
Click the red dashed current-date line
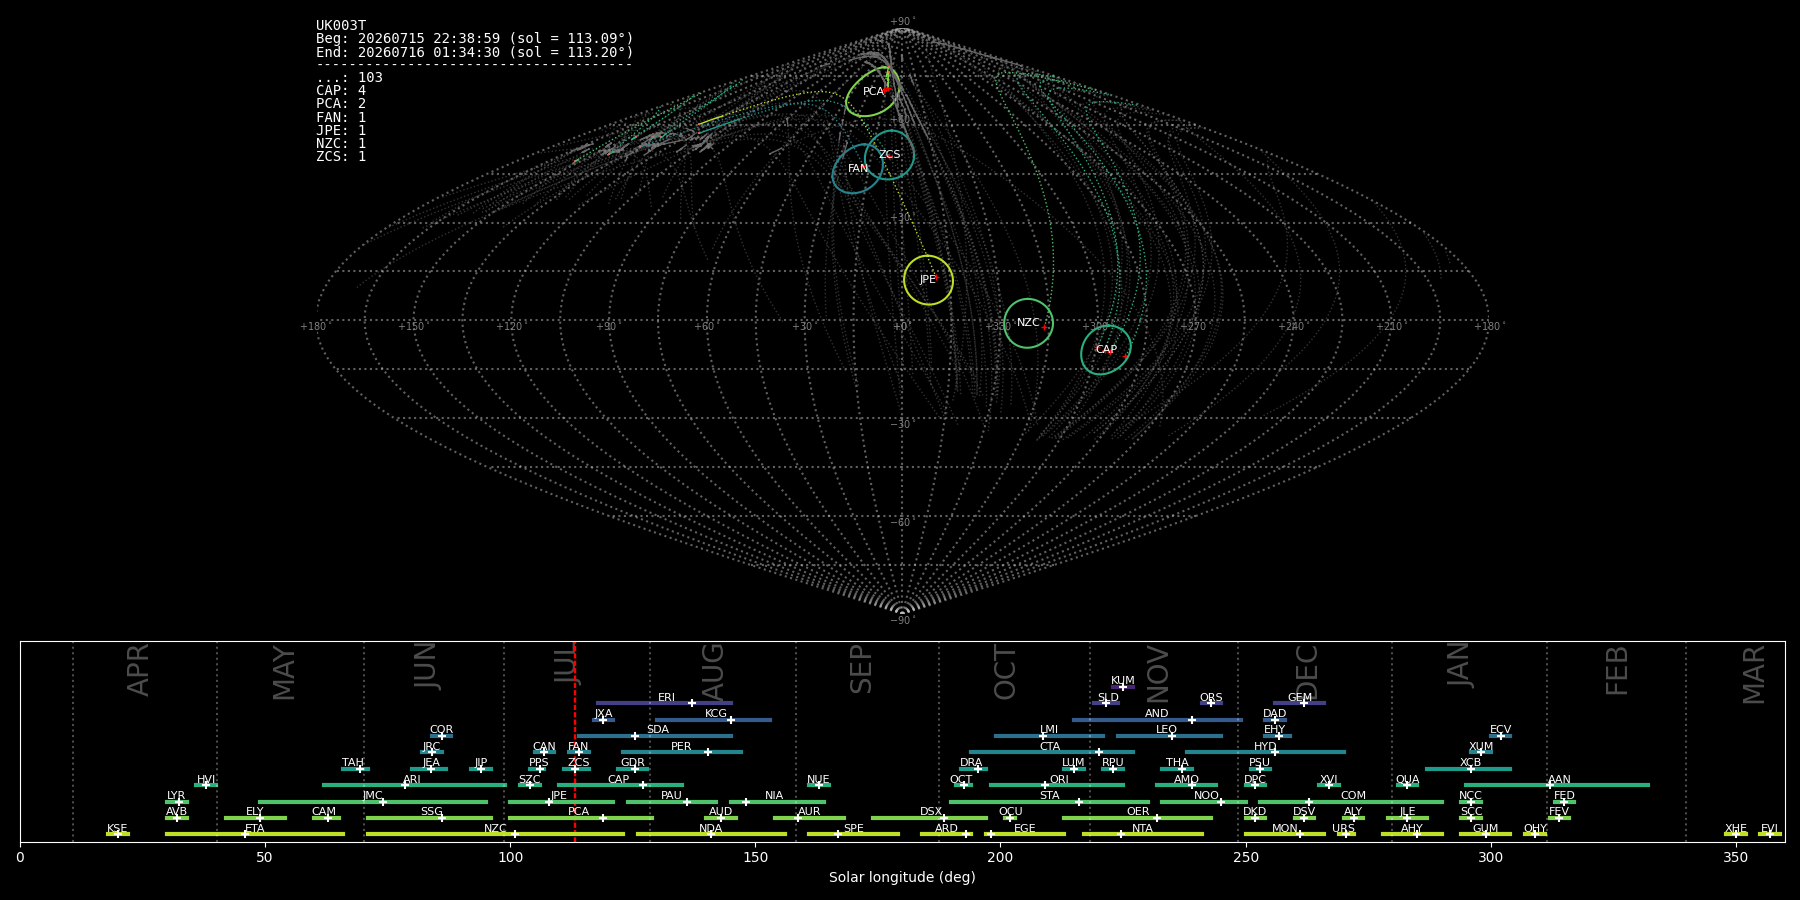point(575,741)
